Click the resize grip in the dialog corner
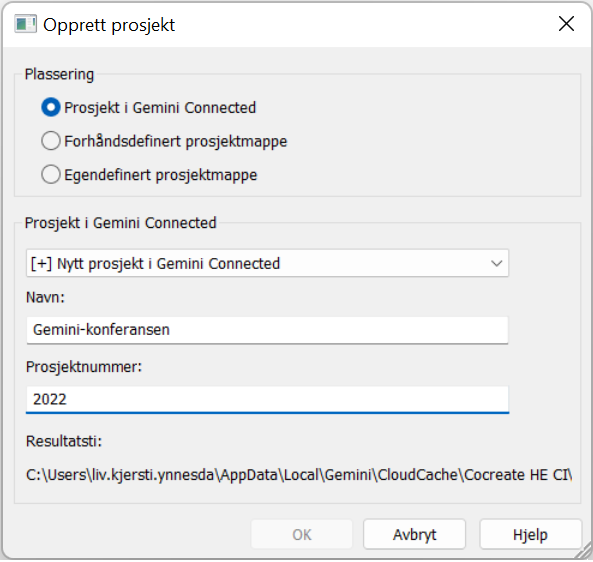This screenshot has width=593, height=562. point(584,551)
